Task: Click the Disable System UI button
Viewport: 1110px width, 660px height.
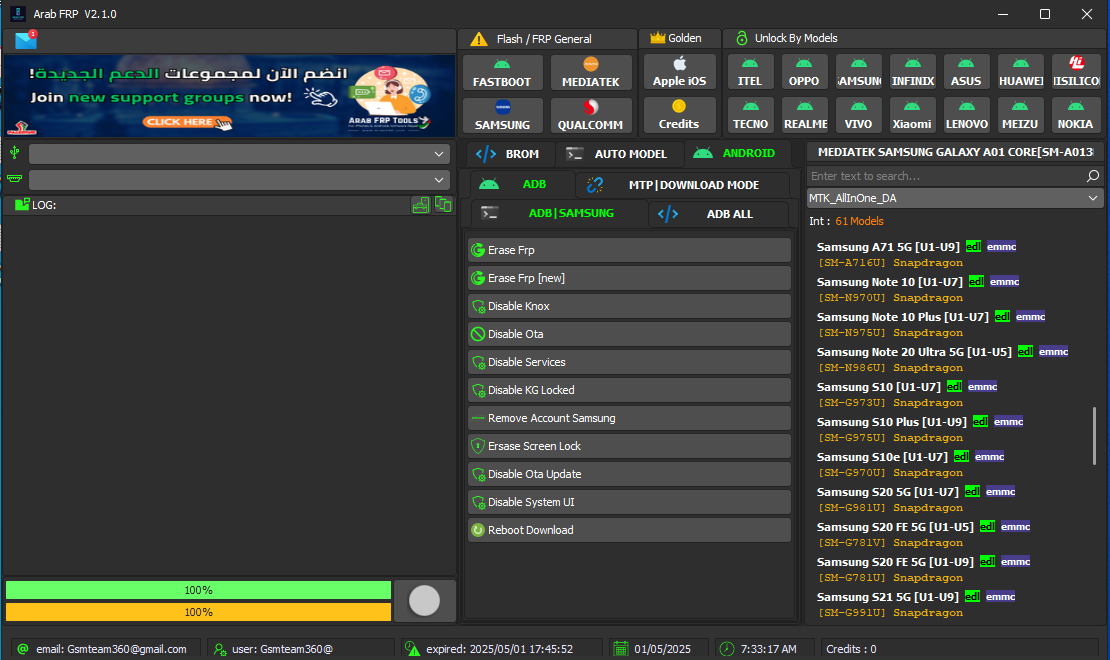Action: tap(629, 502)
